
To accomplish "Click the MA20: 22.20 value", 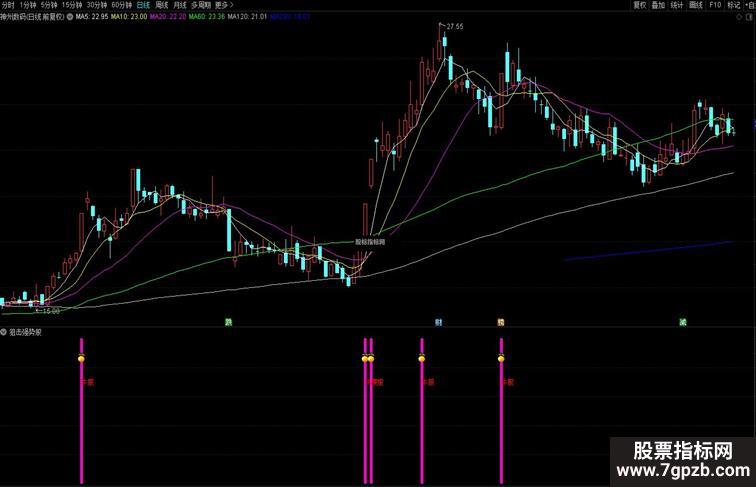I will (x=168, y=17).
